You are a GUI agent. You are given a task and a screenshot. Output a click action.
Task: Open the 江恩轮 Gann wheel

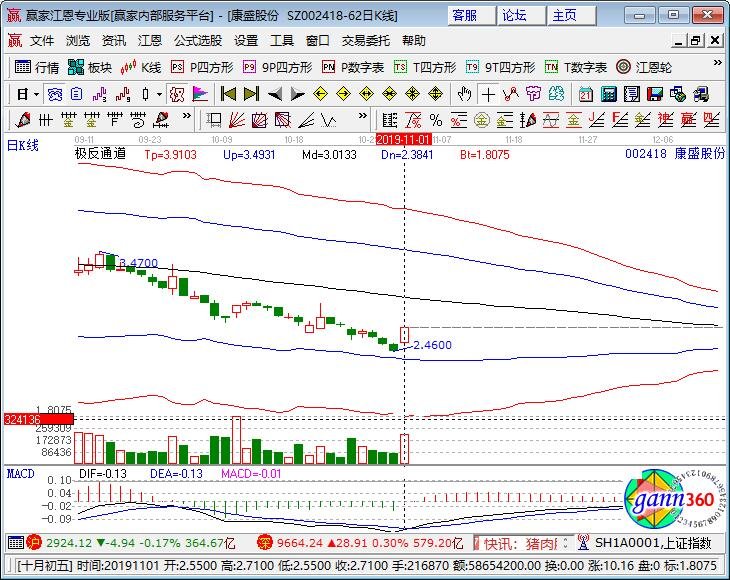tap(643, 67)
